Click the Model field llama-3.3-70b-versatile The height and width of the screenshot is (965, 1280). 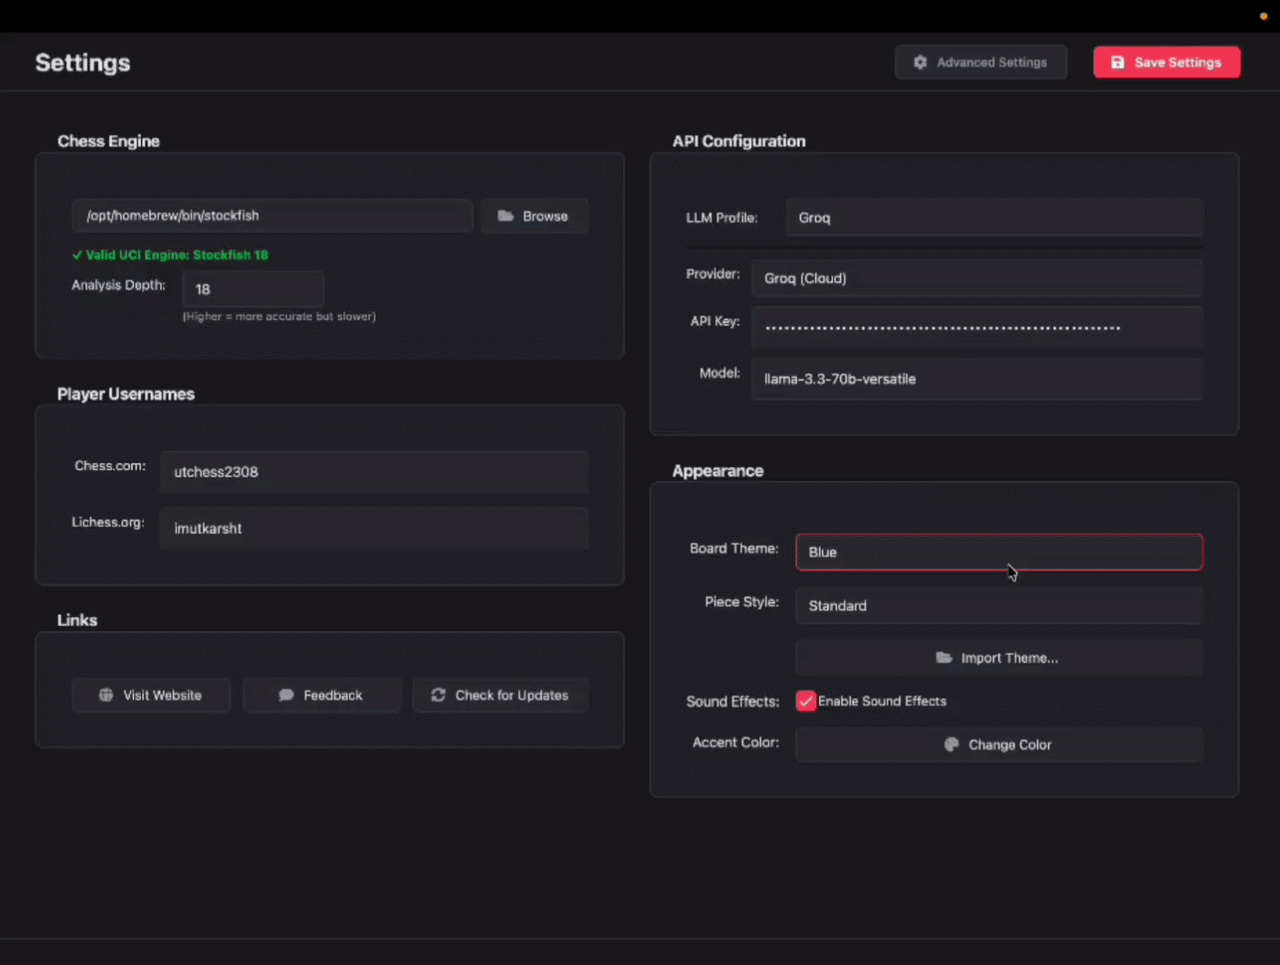coord(977,379)
